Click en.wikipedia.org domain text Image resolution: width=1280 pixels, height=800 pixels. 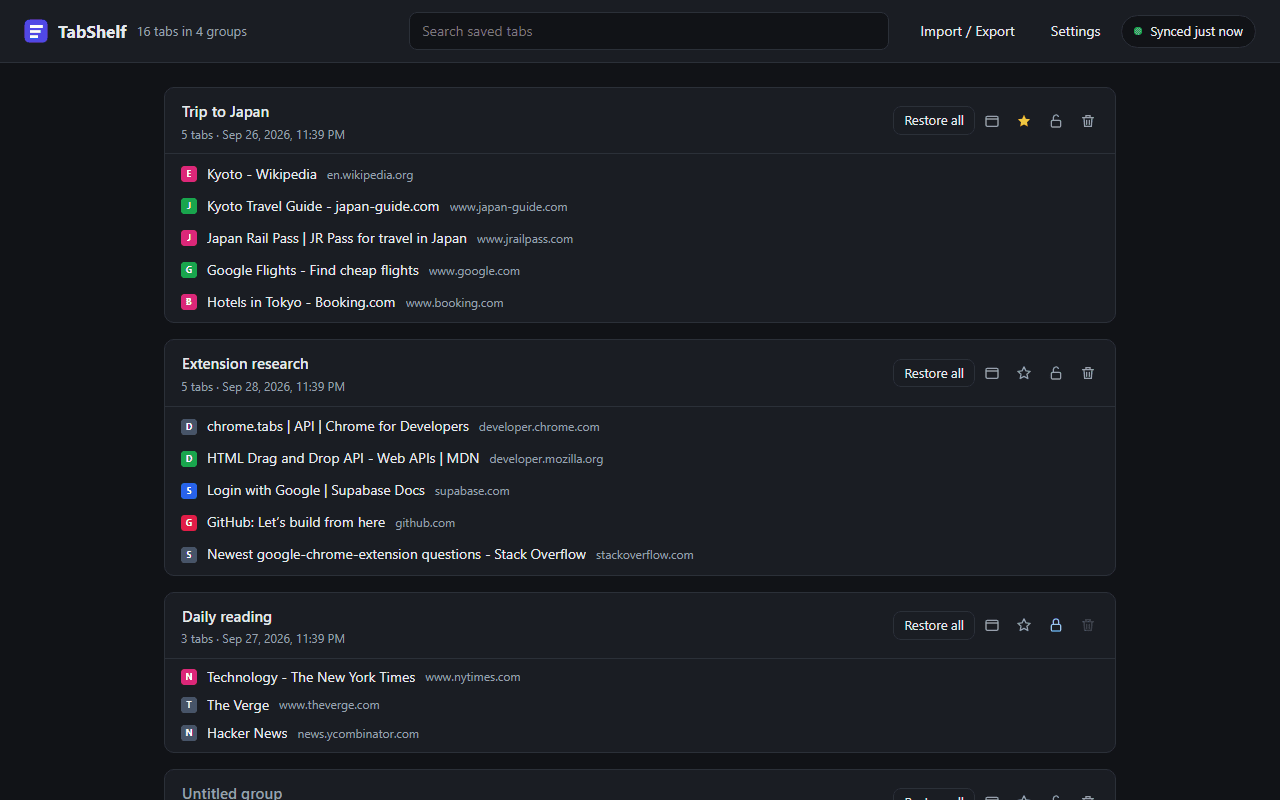pyautogui.click(x=370, y=175)
